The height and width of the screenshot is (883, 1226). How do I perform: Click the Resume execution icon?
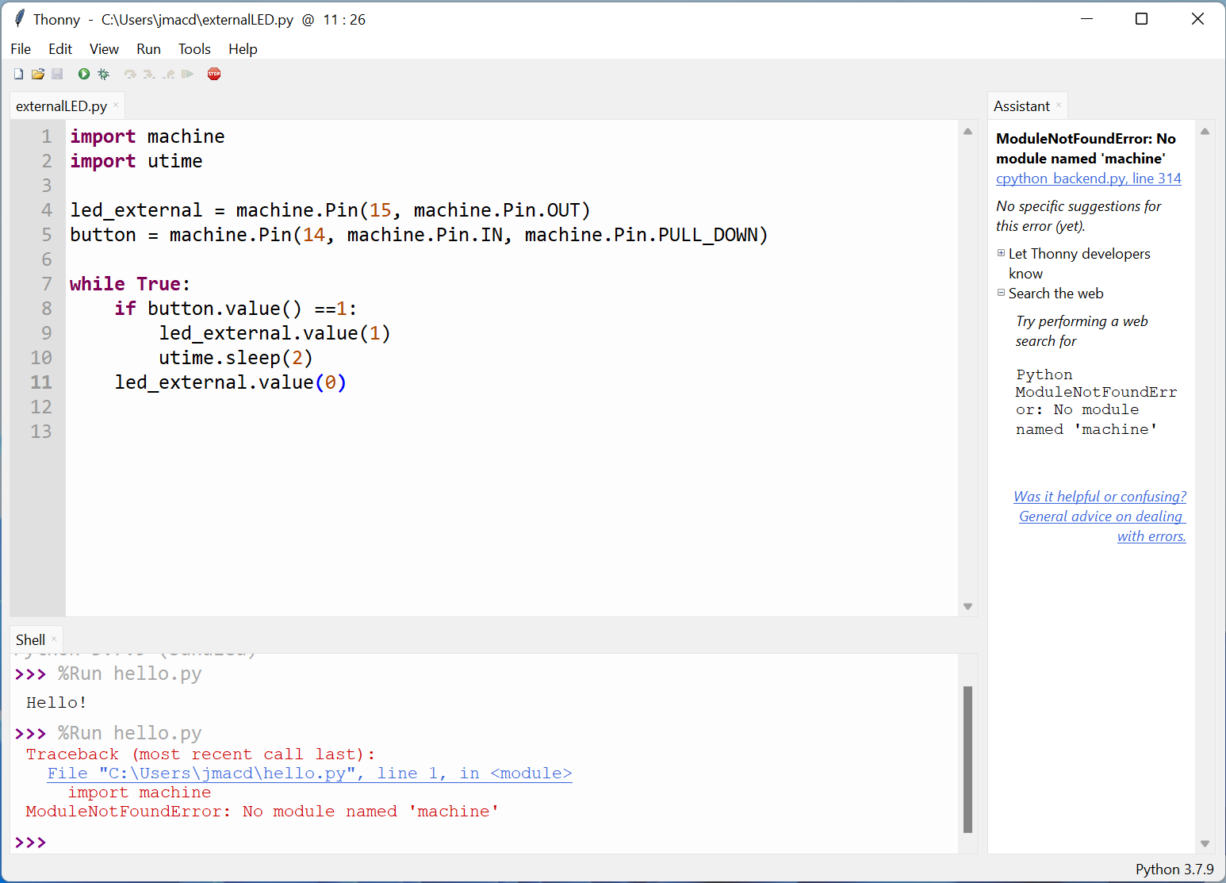[188, 73]
